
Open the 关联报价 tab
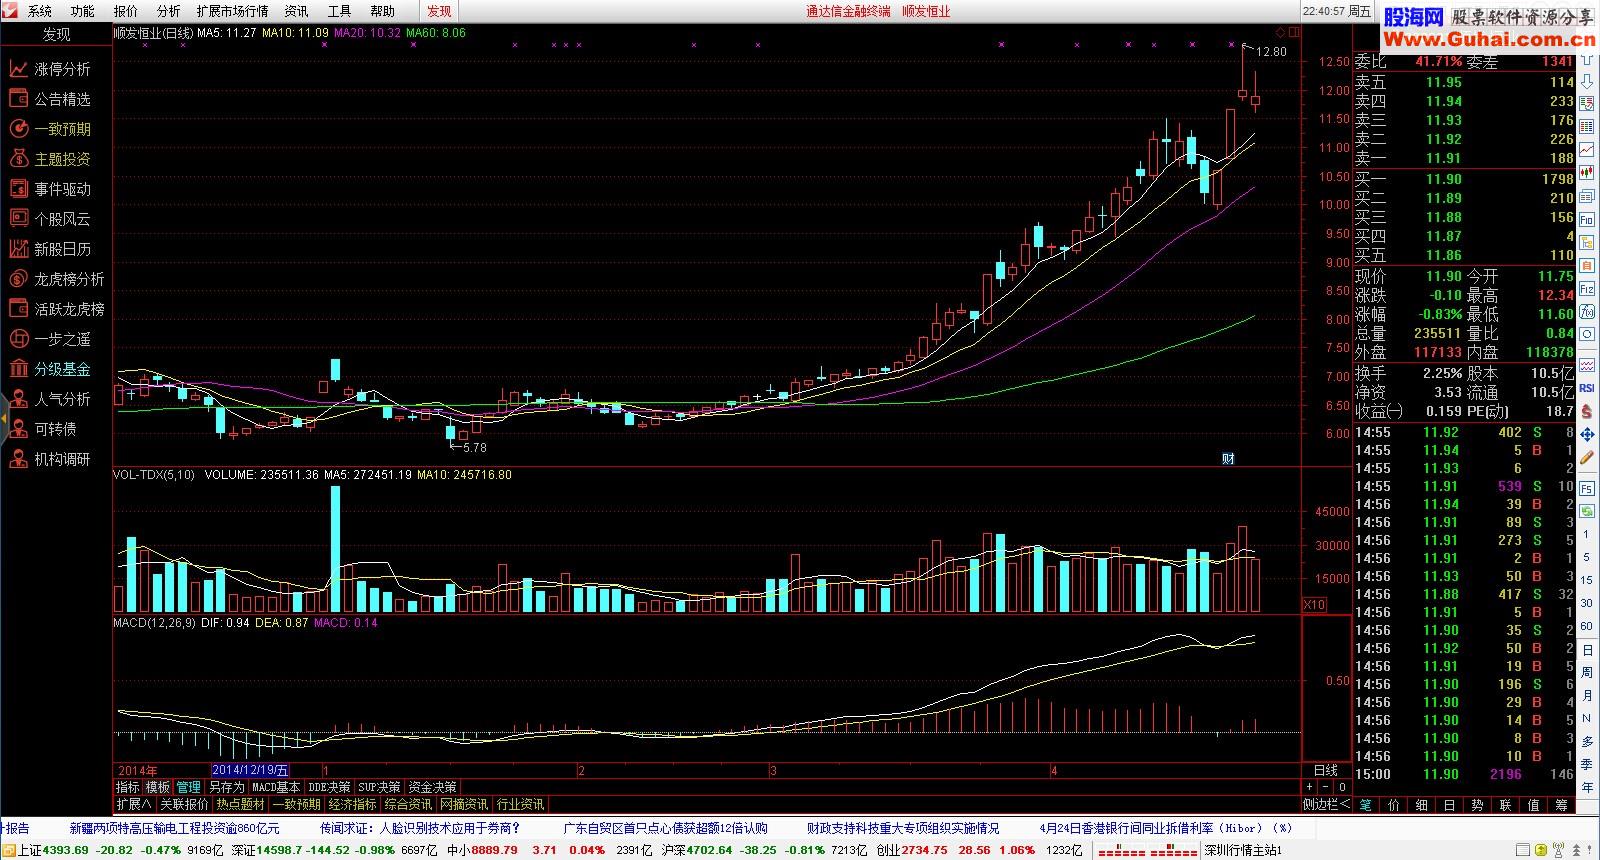(185, 804)
